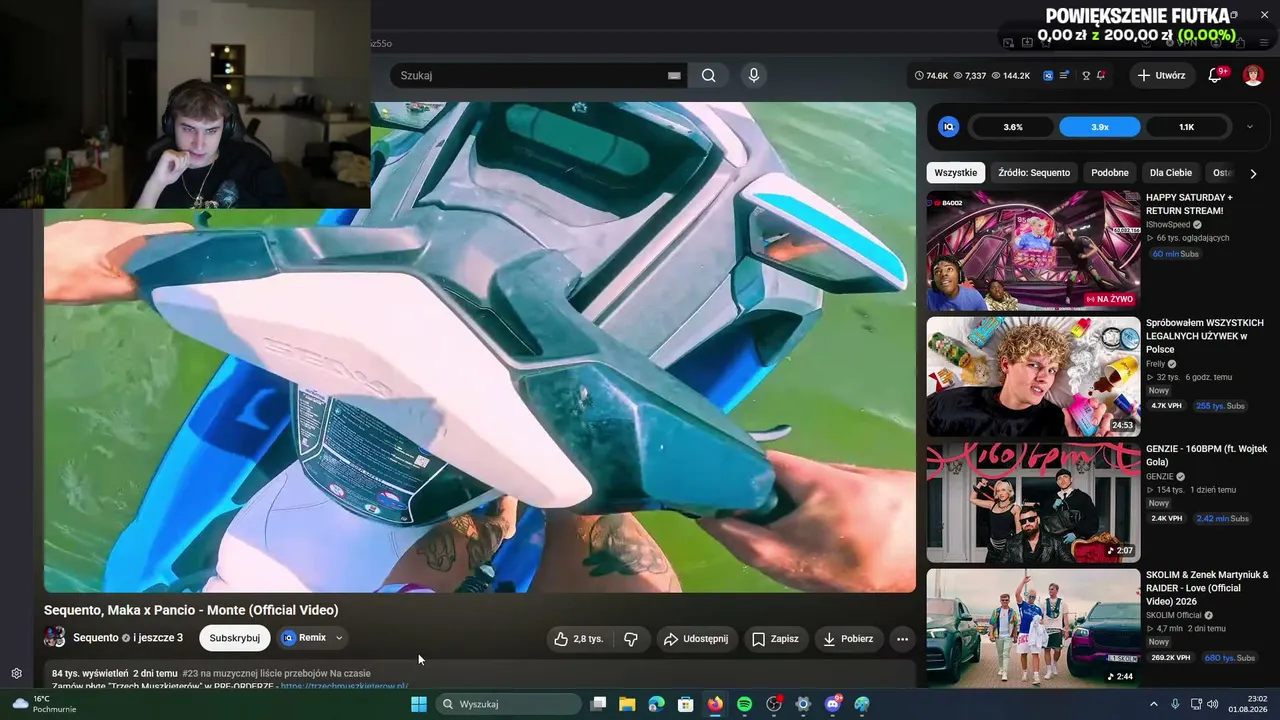
Task: Click the GENZIE channel name under 160BPM
Action: click(1160, 477)
